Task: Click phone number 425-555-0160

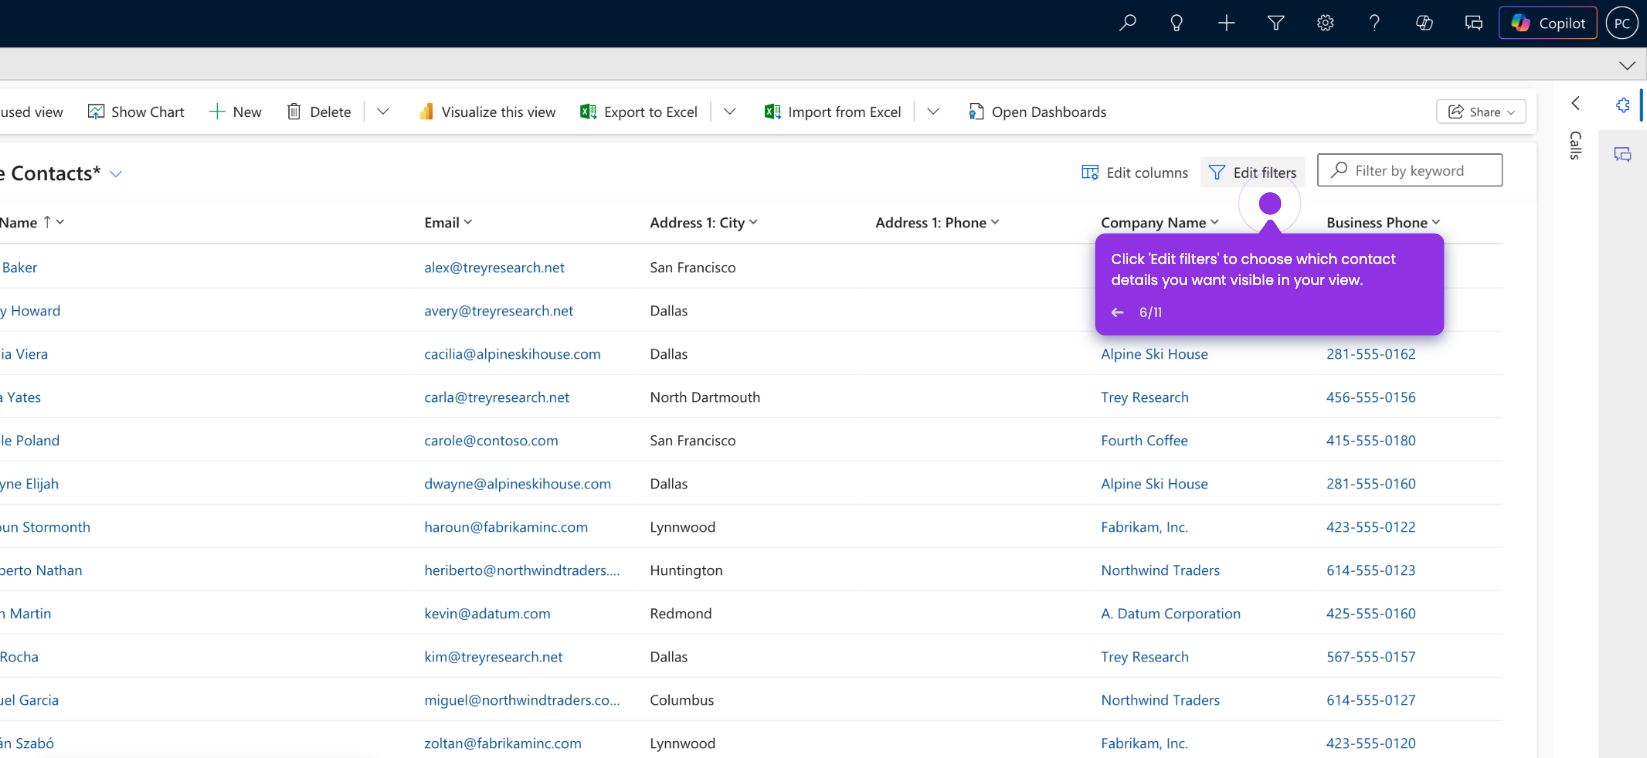Action: click(x=1370, y=614)
